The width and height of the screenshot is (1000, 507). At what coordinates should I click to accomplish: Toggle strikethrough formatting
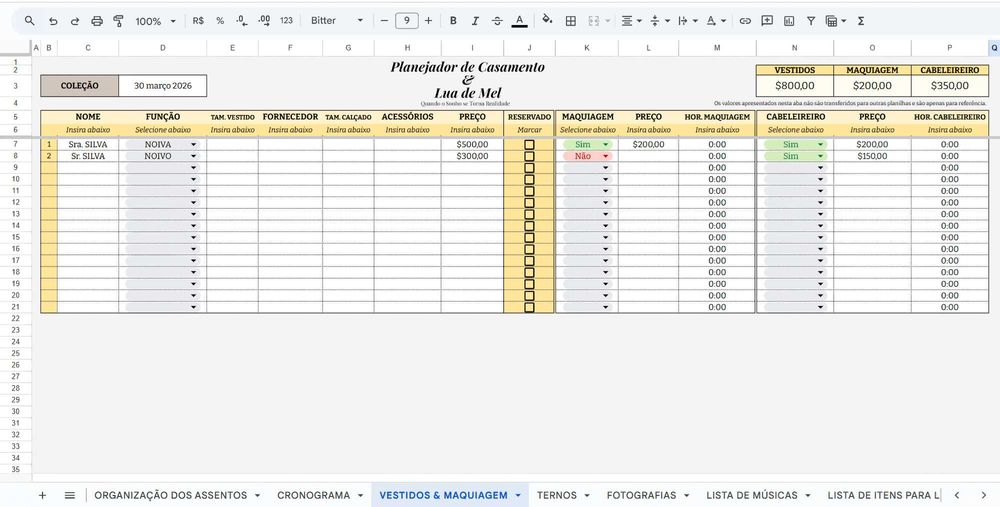[497, 20]
